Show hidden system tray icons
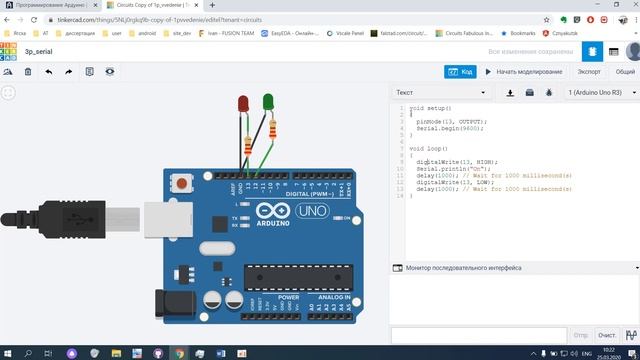This screenshot has width=640, height=360. (x=533, y=353)
